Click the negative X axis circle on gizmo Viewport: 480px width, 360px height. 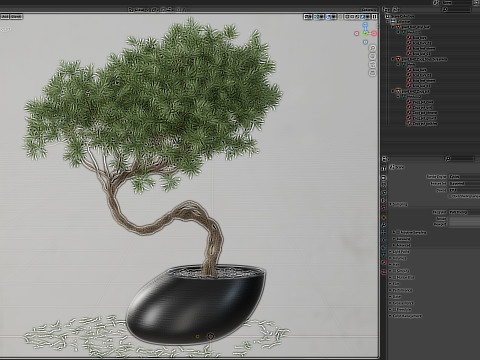pos(357,33)
